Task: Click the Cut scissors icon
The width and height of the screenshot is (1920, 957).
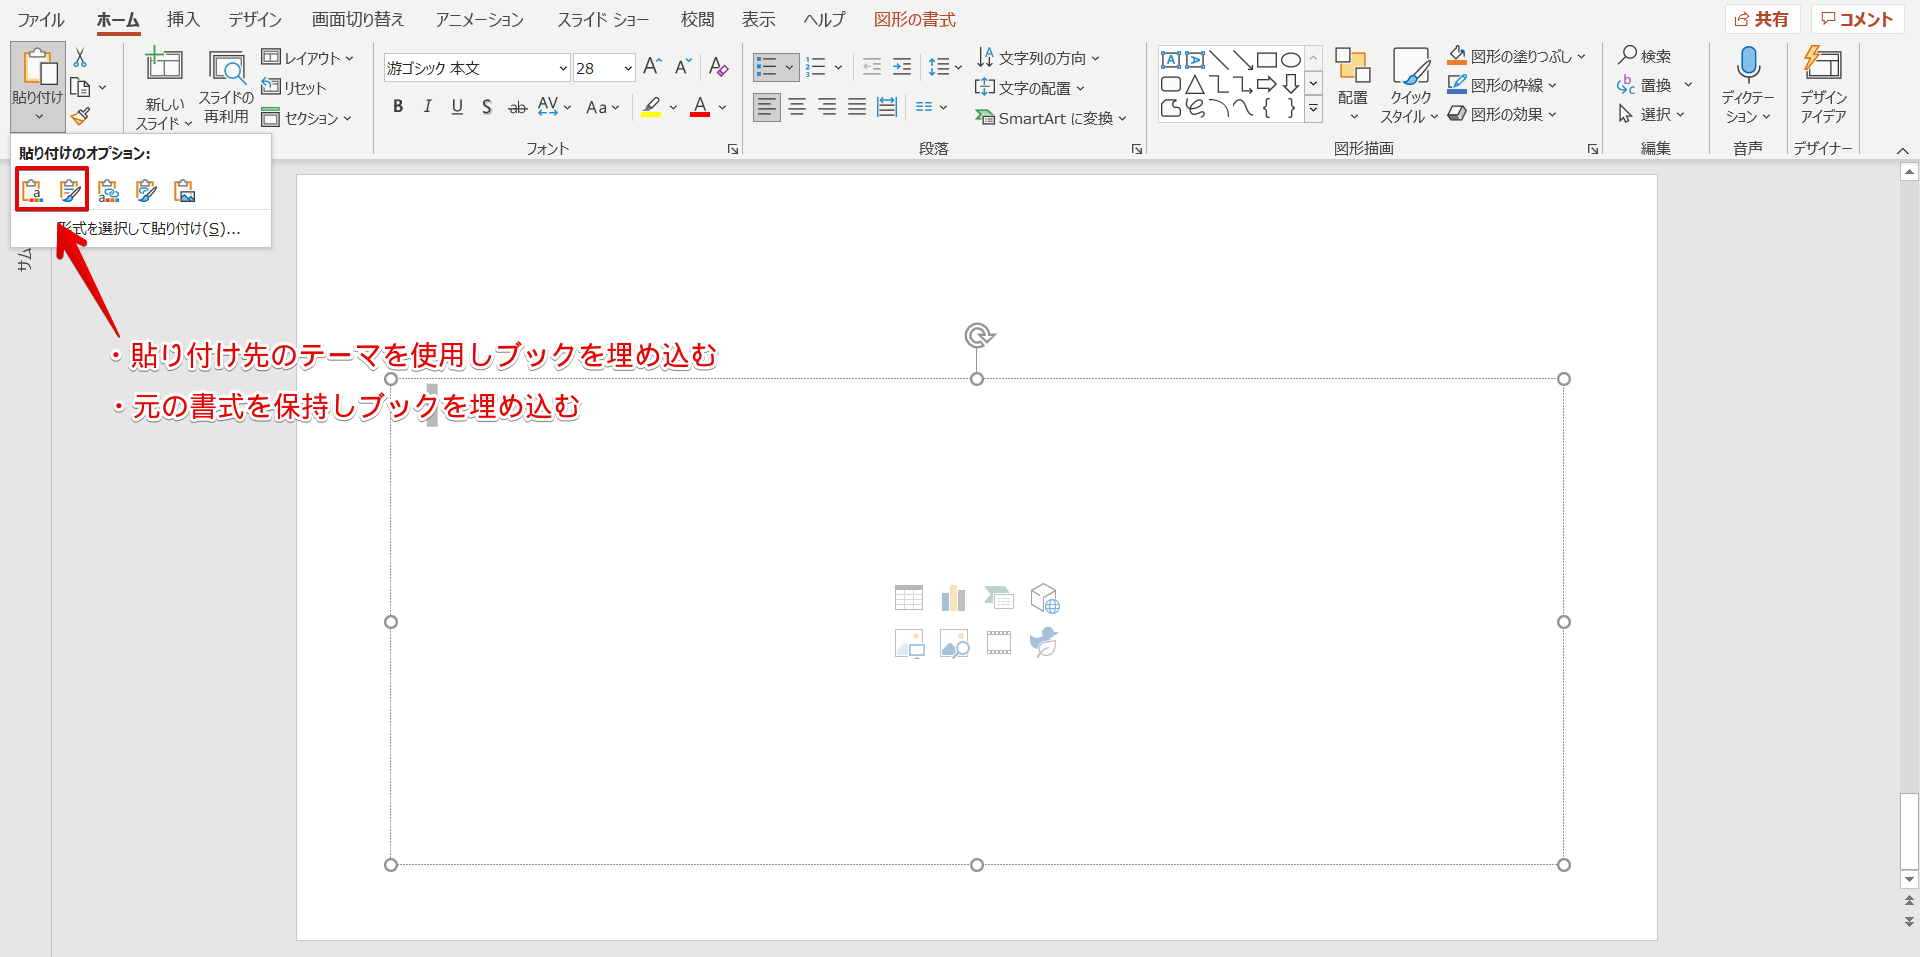Action: click(81, 58)
